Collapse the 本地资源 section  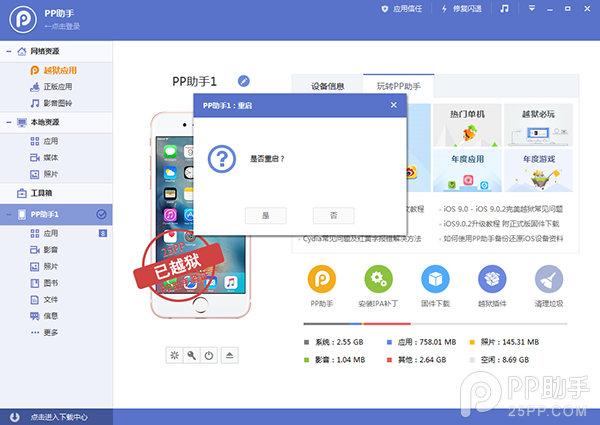(9, 122)
